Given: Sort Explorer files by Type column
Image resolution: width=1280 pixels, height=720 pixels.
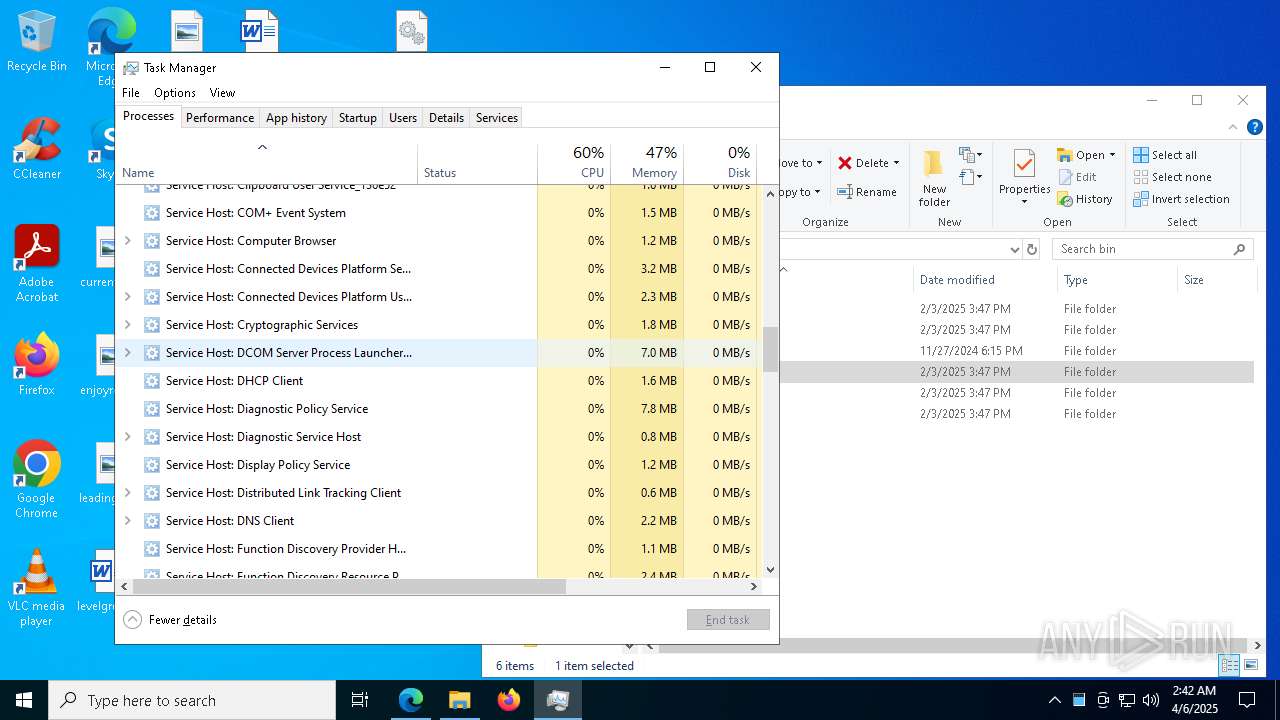Looking at the screenshot, I should tap(1117, 280).
